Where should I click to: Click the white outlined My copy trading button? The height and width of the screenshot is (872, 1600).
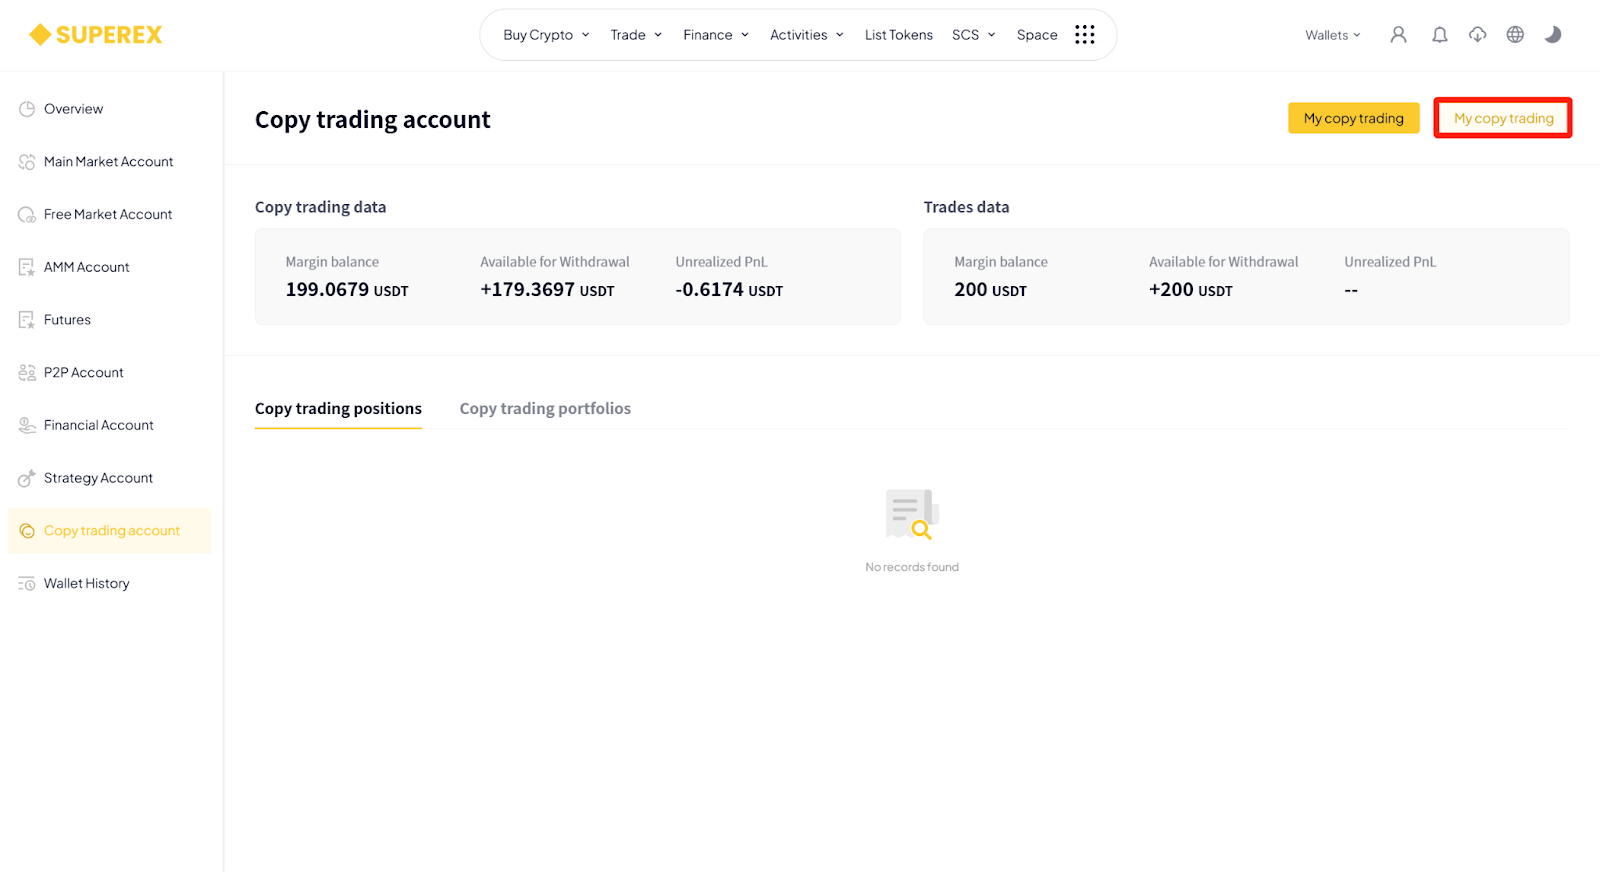1503,118
